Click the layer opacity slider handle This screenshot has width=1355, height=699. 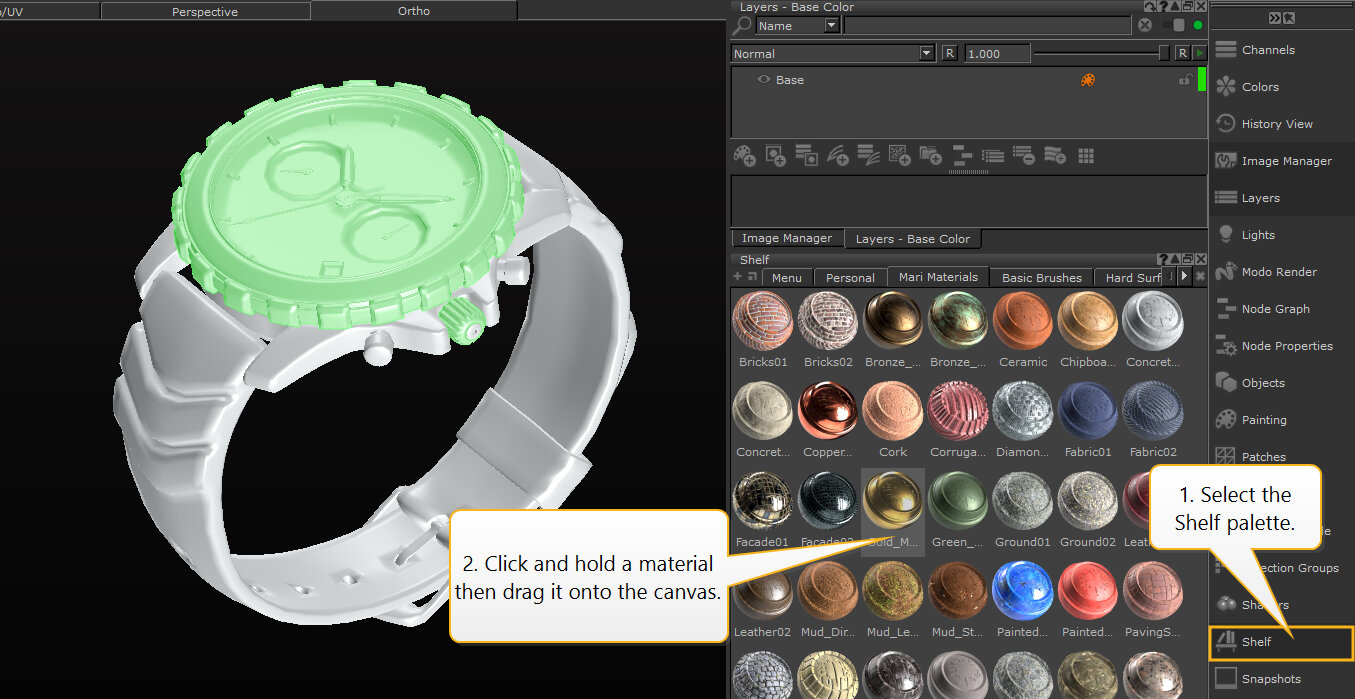coord(1163,53)
